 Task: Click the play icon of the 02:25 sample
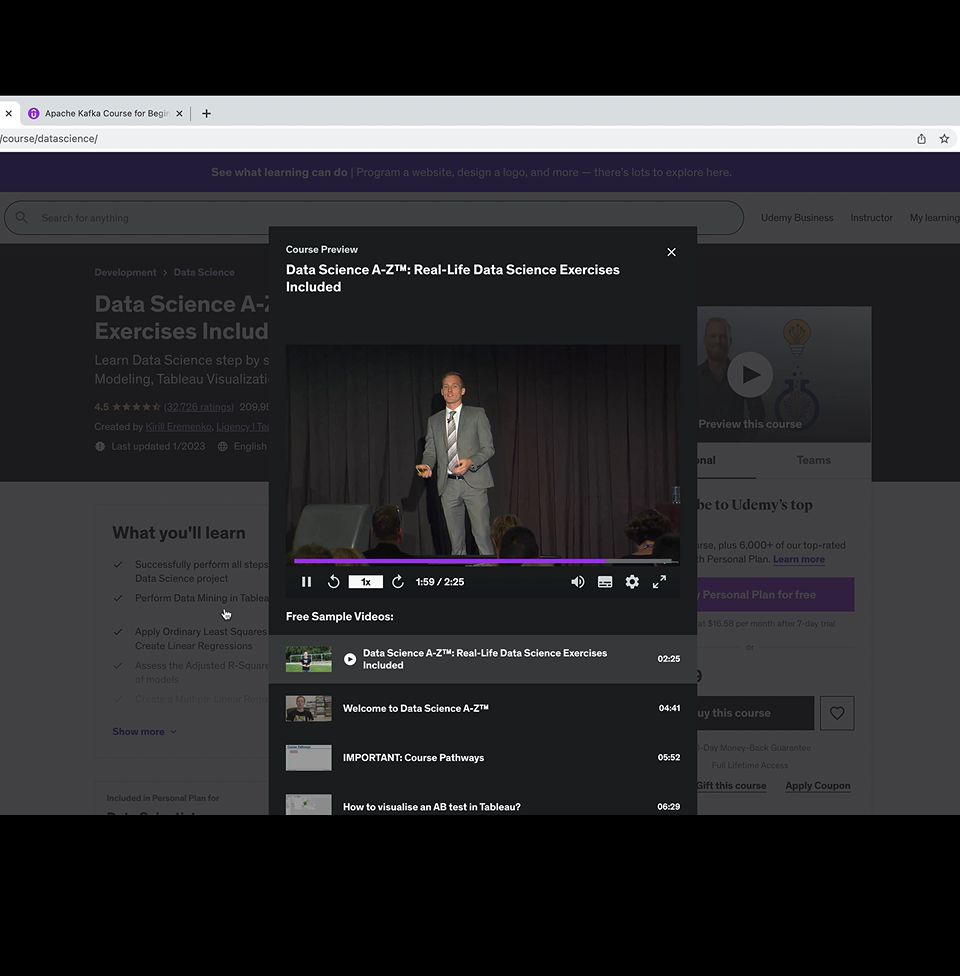pos(350,659)
